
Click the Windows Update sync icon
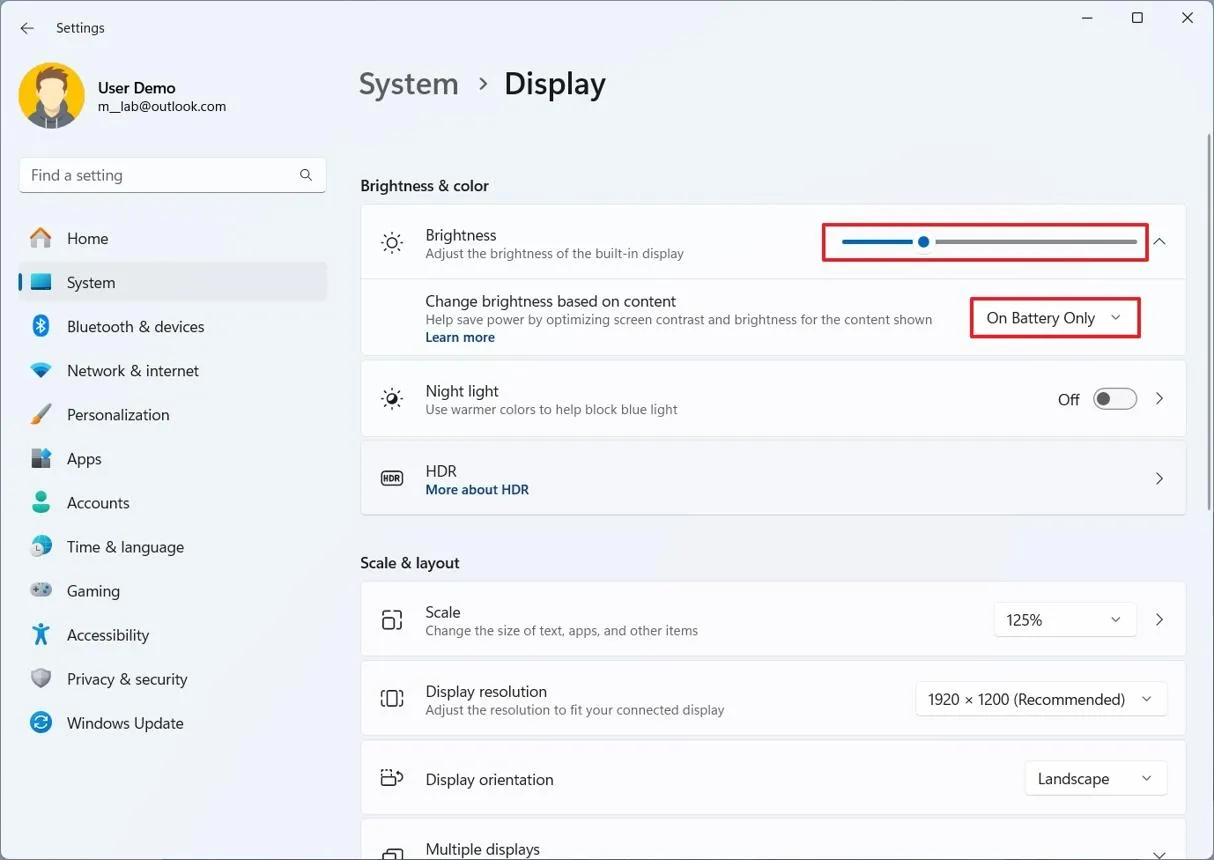(x=41, y=722)
